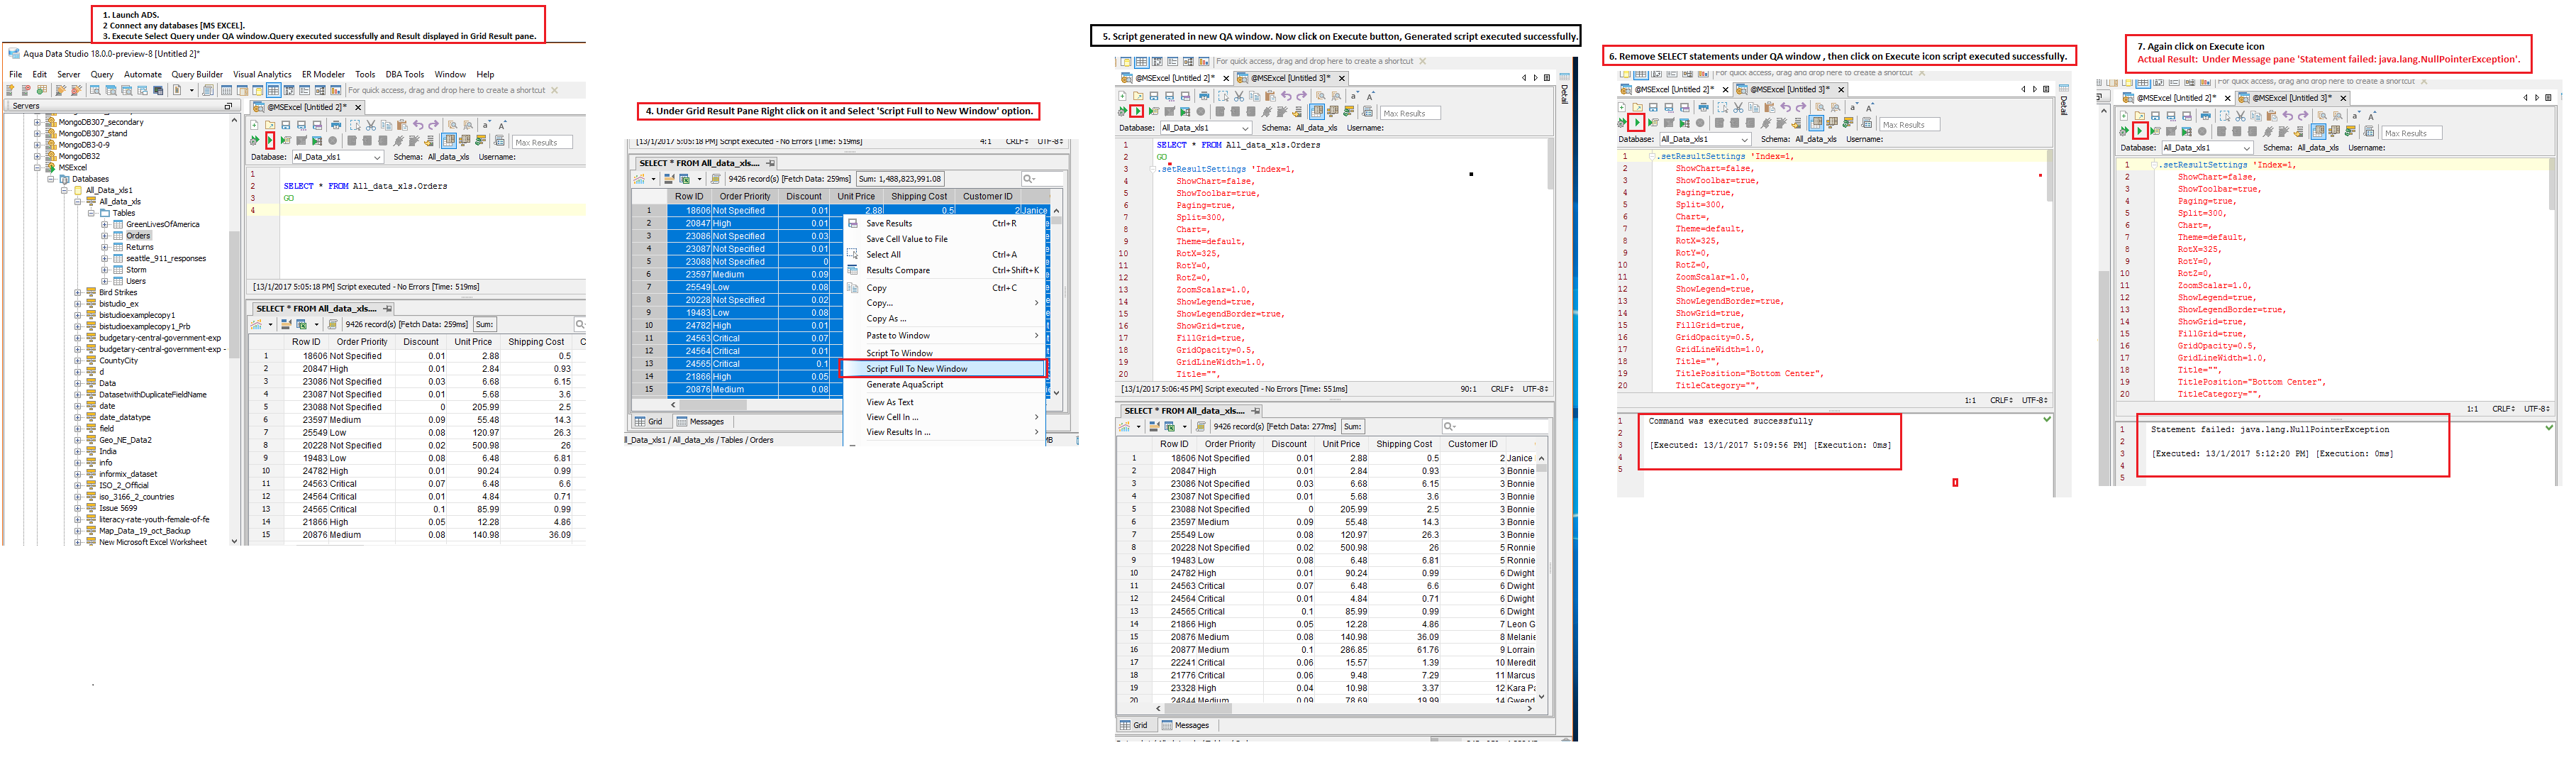
Task: Click 'Unit Price' column header in context-menu panel grid
Action: [x=856, y=196]
